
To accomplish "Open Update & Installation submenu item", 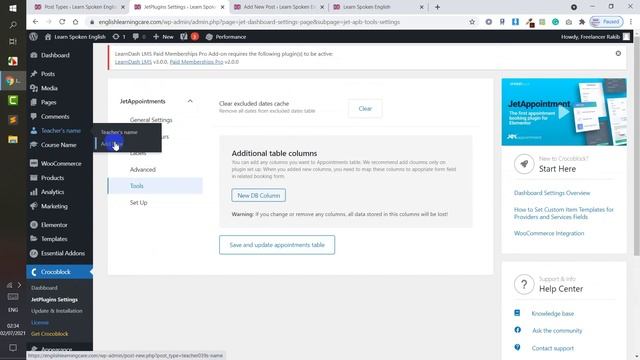I will click(57, 311).
